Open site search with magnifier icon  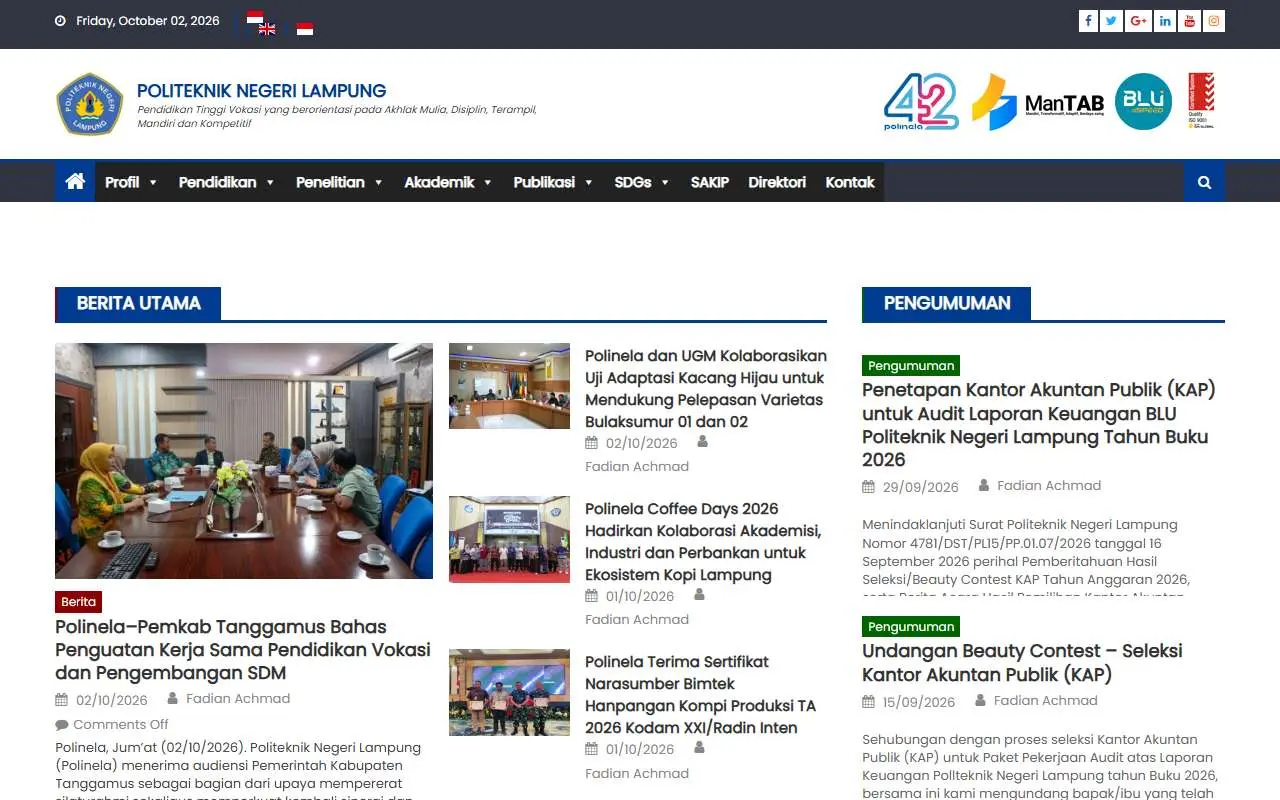1204,182
